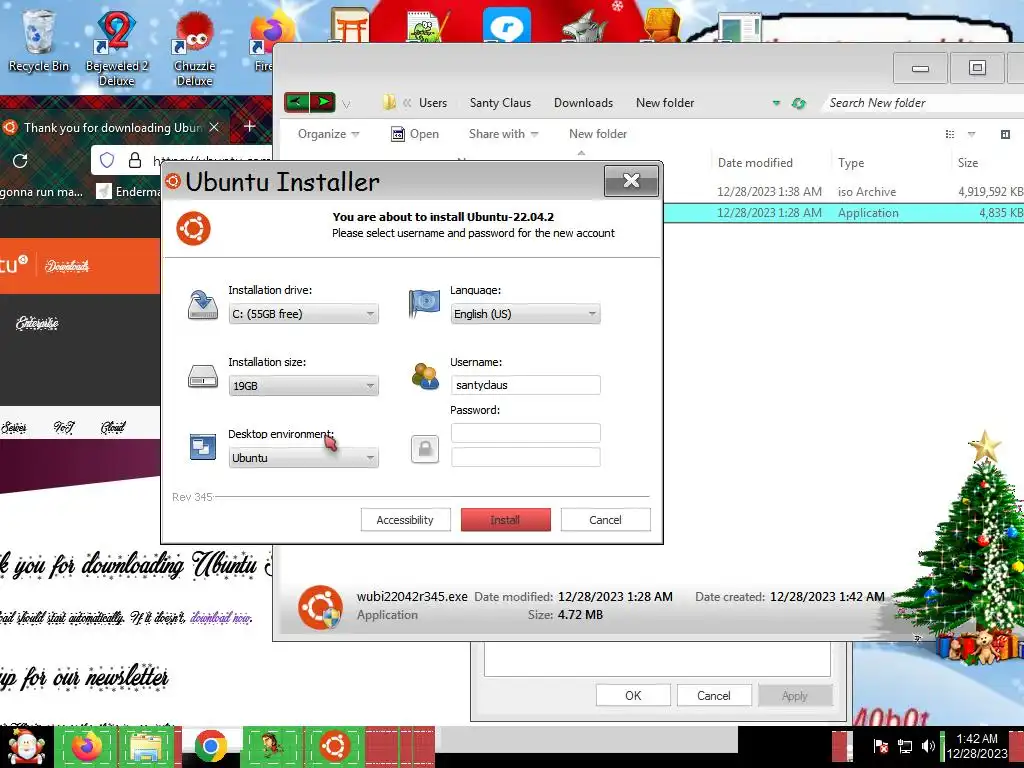Click the password padlock icon
The height and width of the screenshot is (768, 1024).
[x=424, y=449]
